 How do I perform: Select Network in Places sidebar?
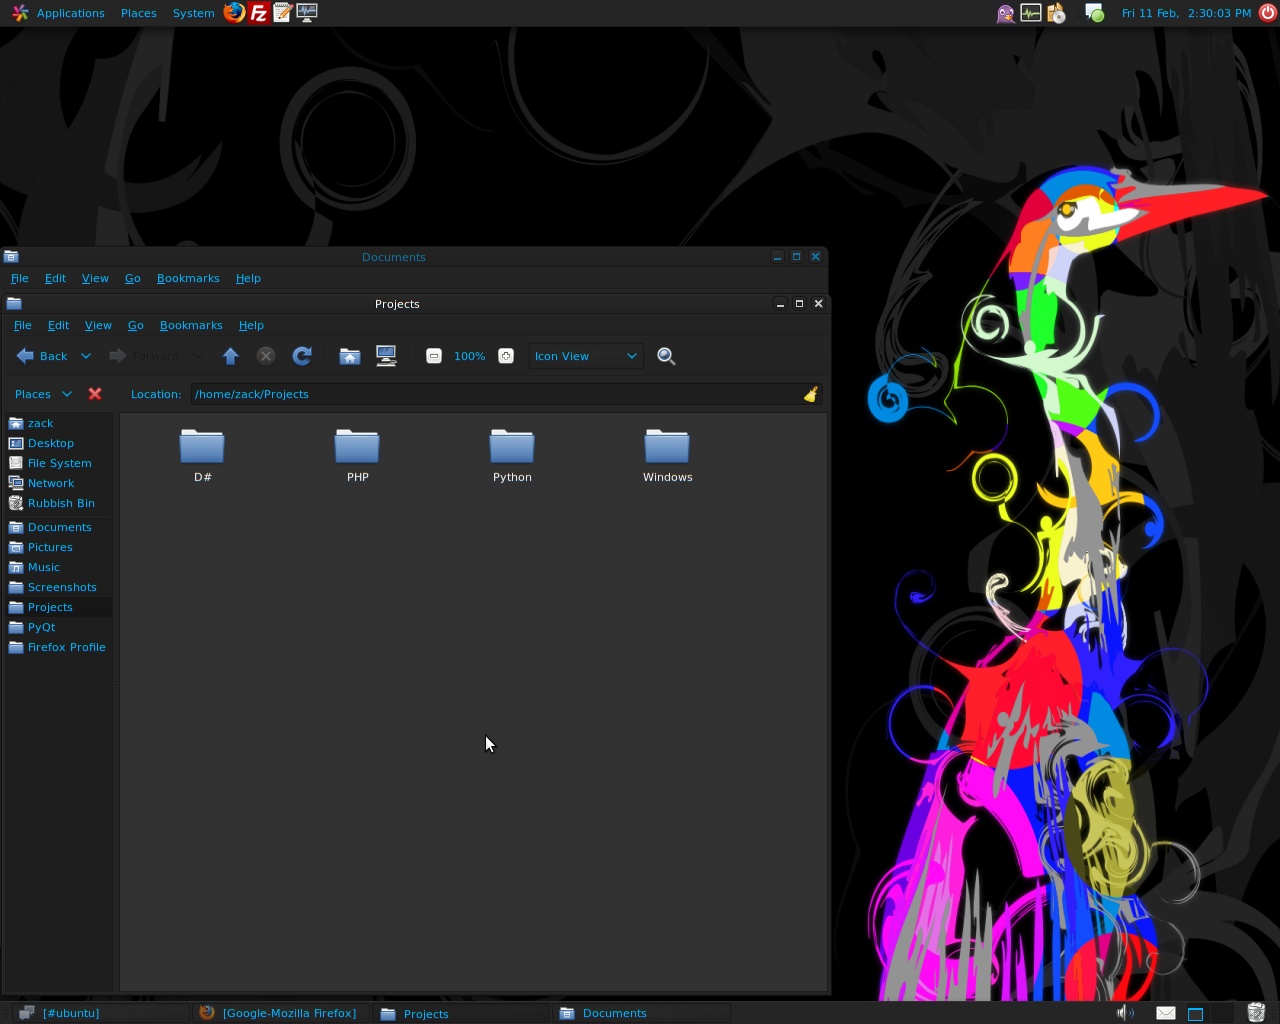(58, 483)
